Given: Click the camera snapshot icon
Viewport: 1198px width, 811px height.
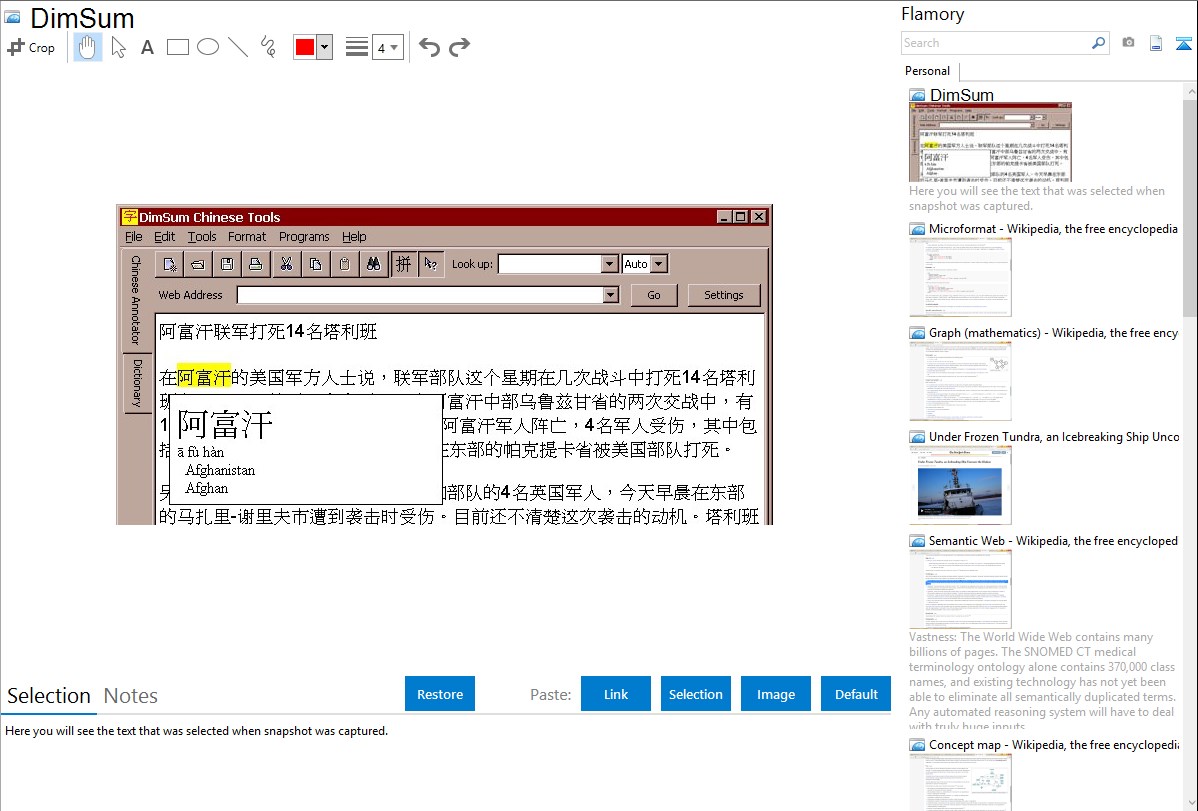Looking at the screenshot, I should (x=1128, y=43).
